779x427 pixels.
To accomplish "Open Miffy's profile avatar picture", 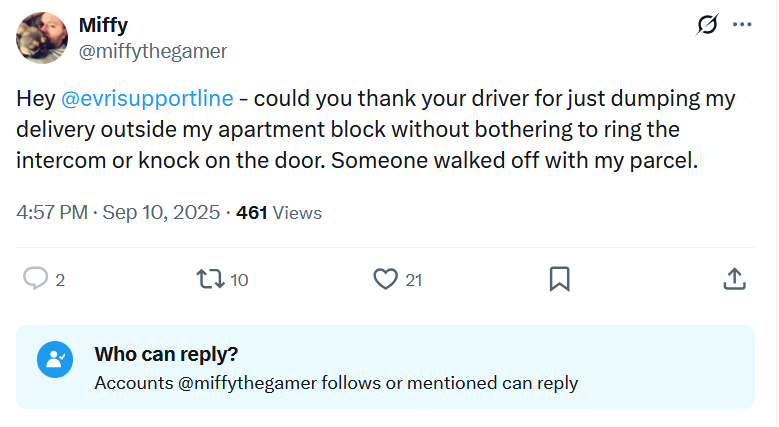I will pyautogui.click(x=42, y=37).
